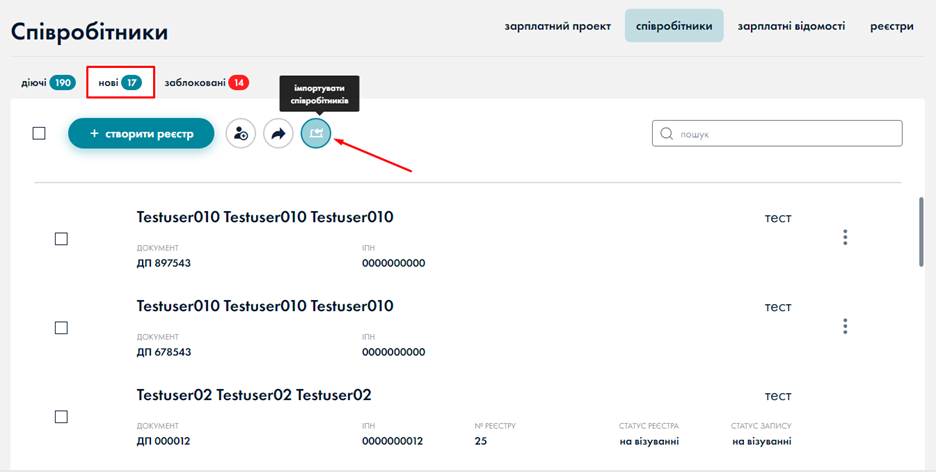Select the 'співробітники' navigation item
Screen dimensions: 936x472
pyautogui.click(x=674, y=26)
